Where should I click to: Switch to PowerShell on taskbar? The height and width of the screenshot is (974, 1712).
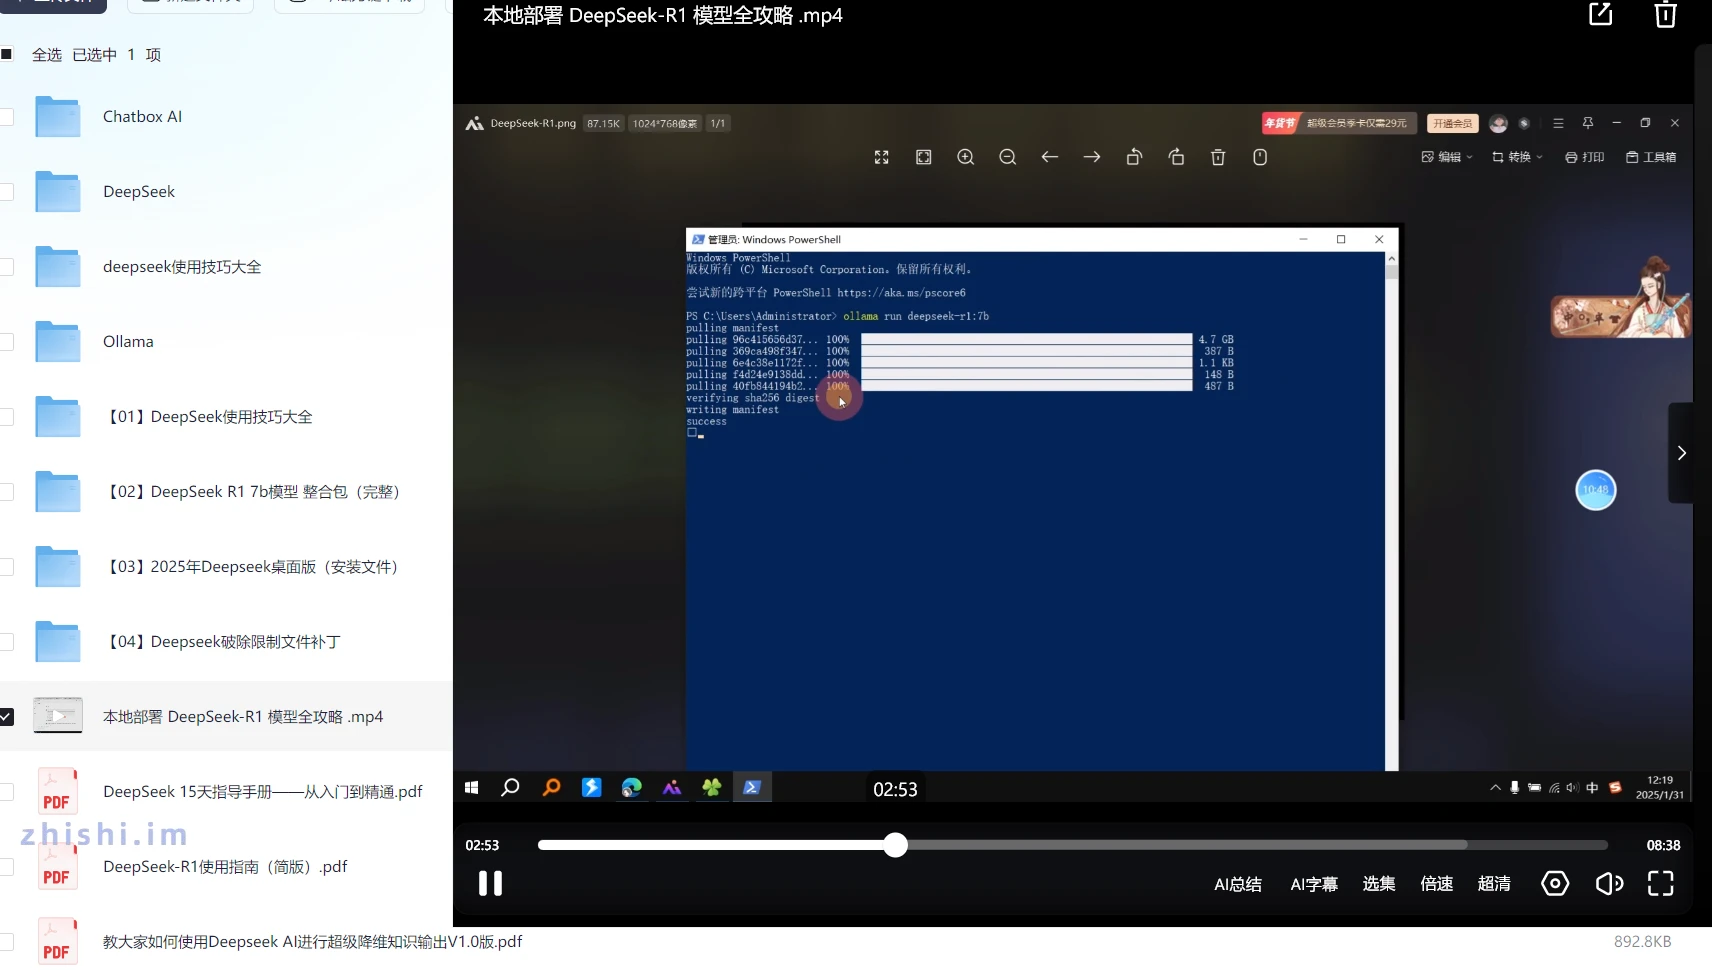click(x=752, y=788)
